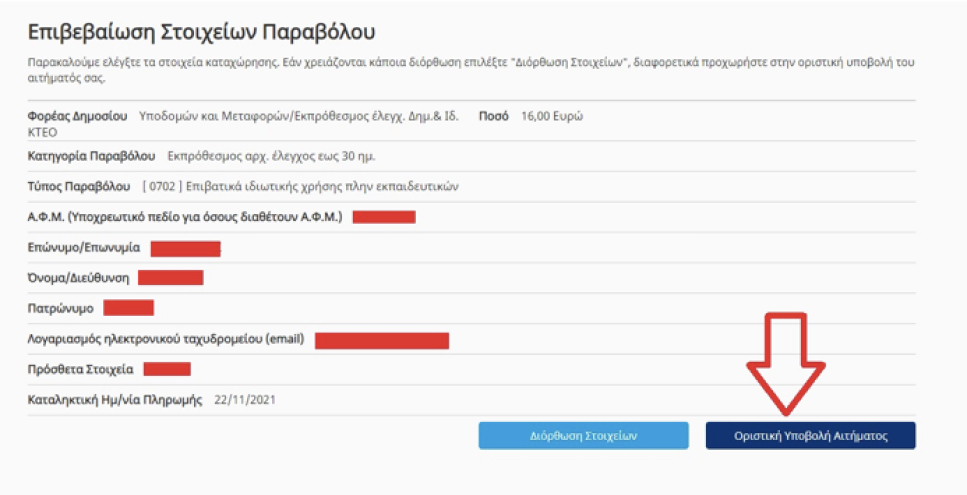967x495 pixels.
Task: Select the 16,00 Ευρώ amount
Action: (x=552, y=116)
